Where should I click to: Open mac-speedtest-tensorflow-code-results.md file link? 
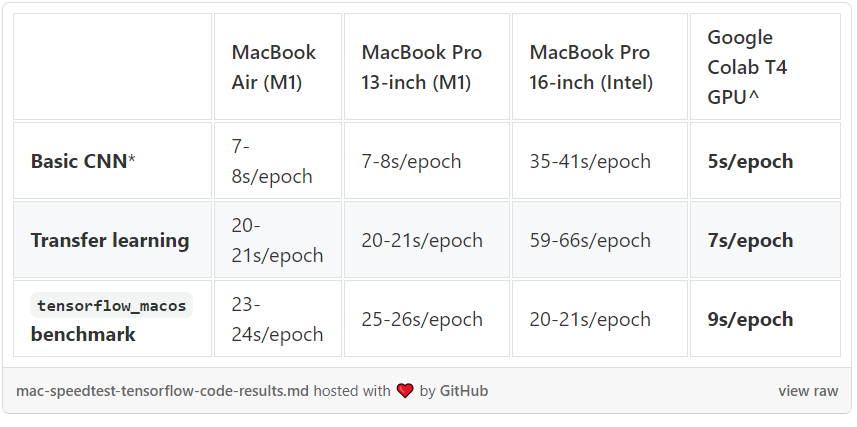(x=162, y=391)
